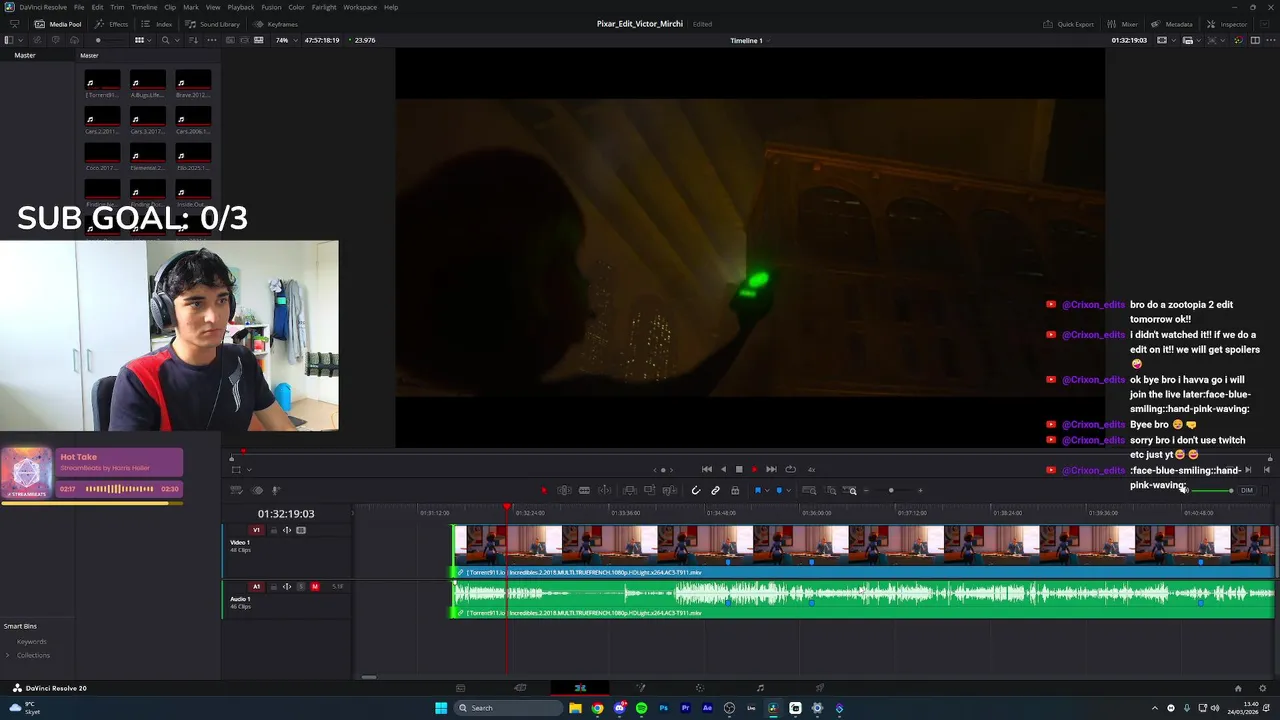Toggle Mute on Audio 1 track

tap(315, 587)
